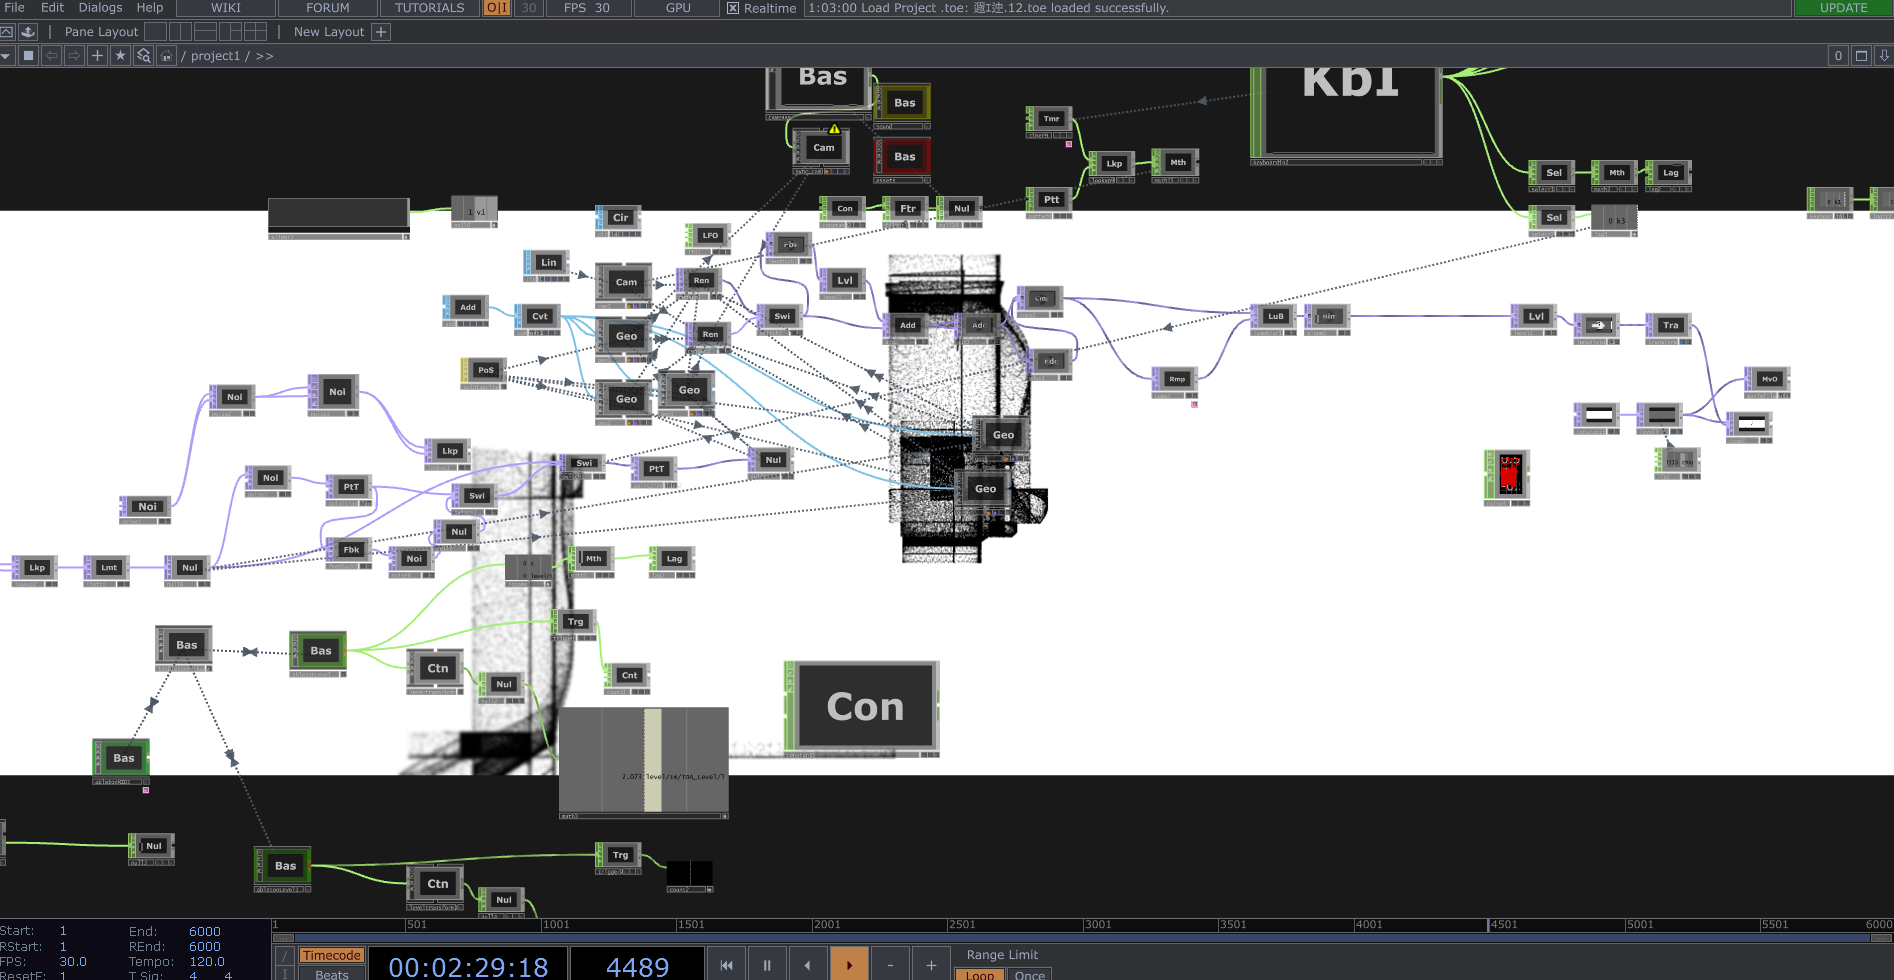Click the home icon in the path bar
The image size is (1894, 980).
pos(166,56)
